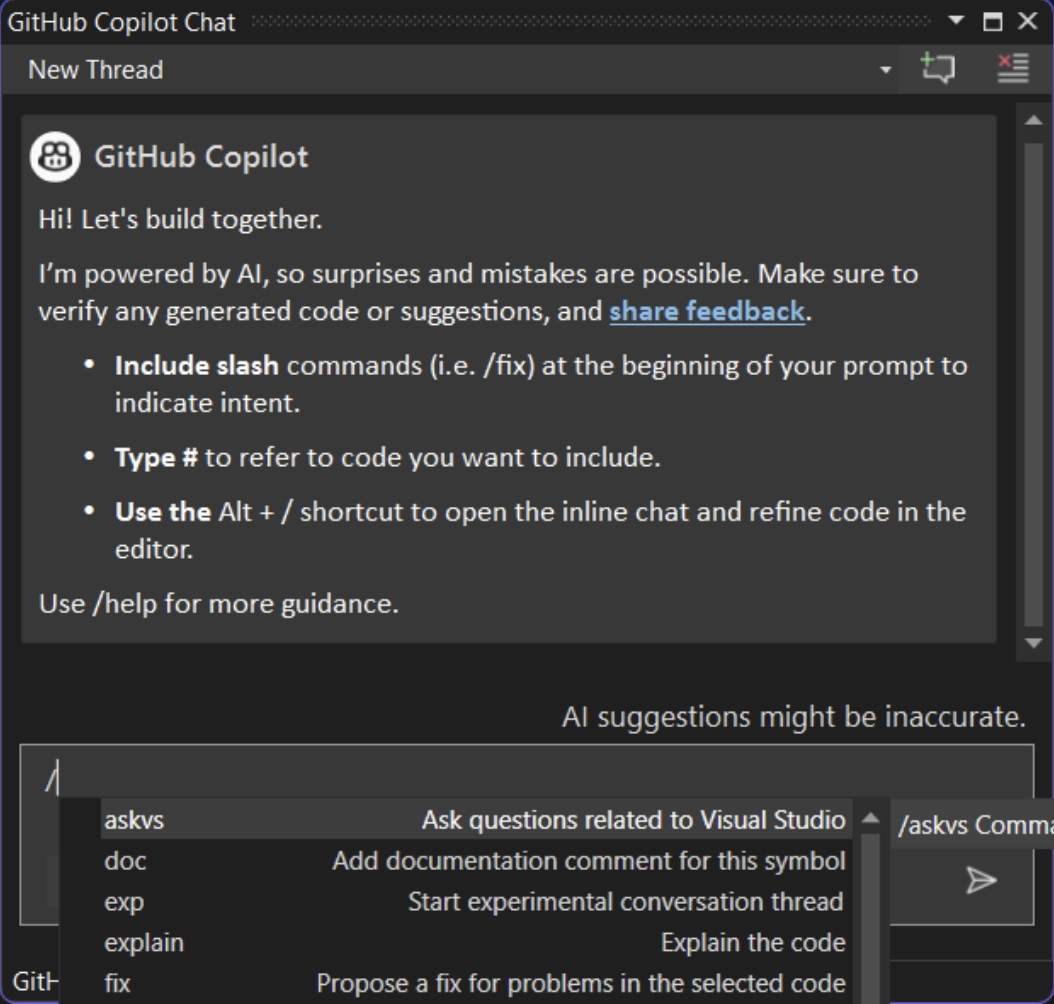
Task: Close the GitHub Copilot Chat window
Action: pyautogui.click(x=1028, y=21)
